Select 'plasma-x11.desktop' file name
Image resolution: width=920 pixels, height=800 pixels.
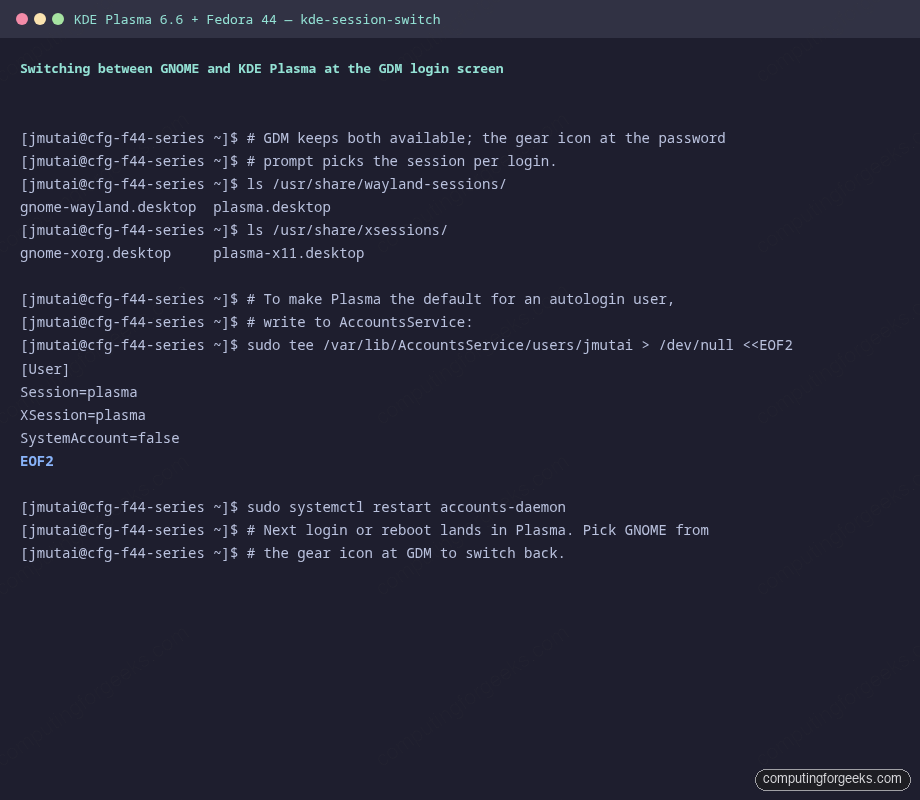tap(289, 254)
